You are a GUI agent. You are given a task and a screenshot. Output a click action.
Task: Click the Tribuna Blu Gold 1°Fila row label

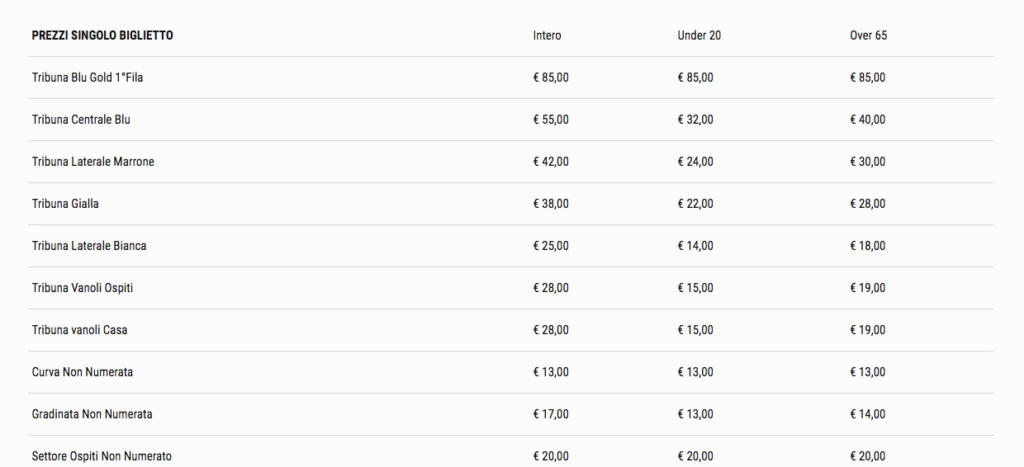coord(88,77)
